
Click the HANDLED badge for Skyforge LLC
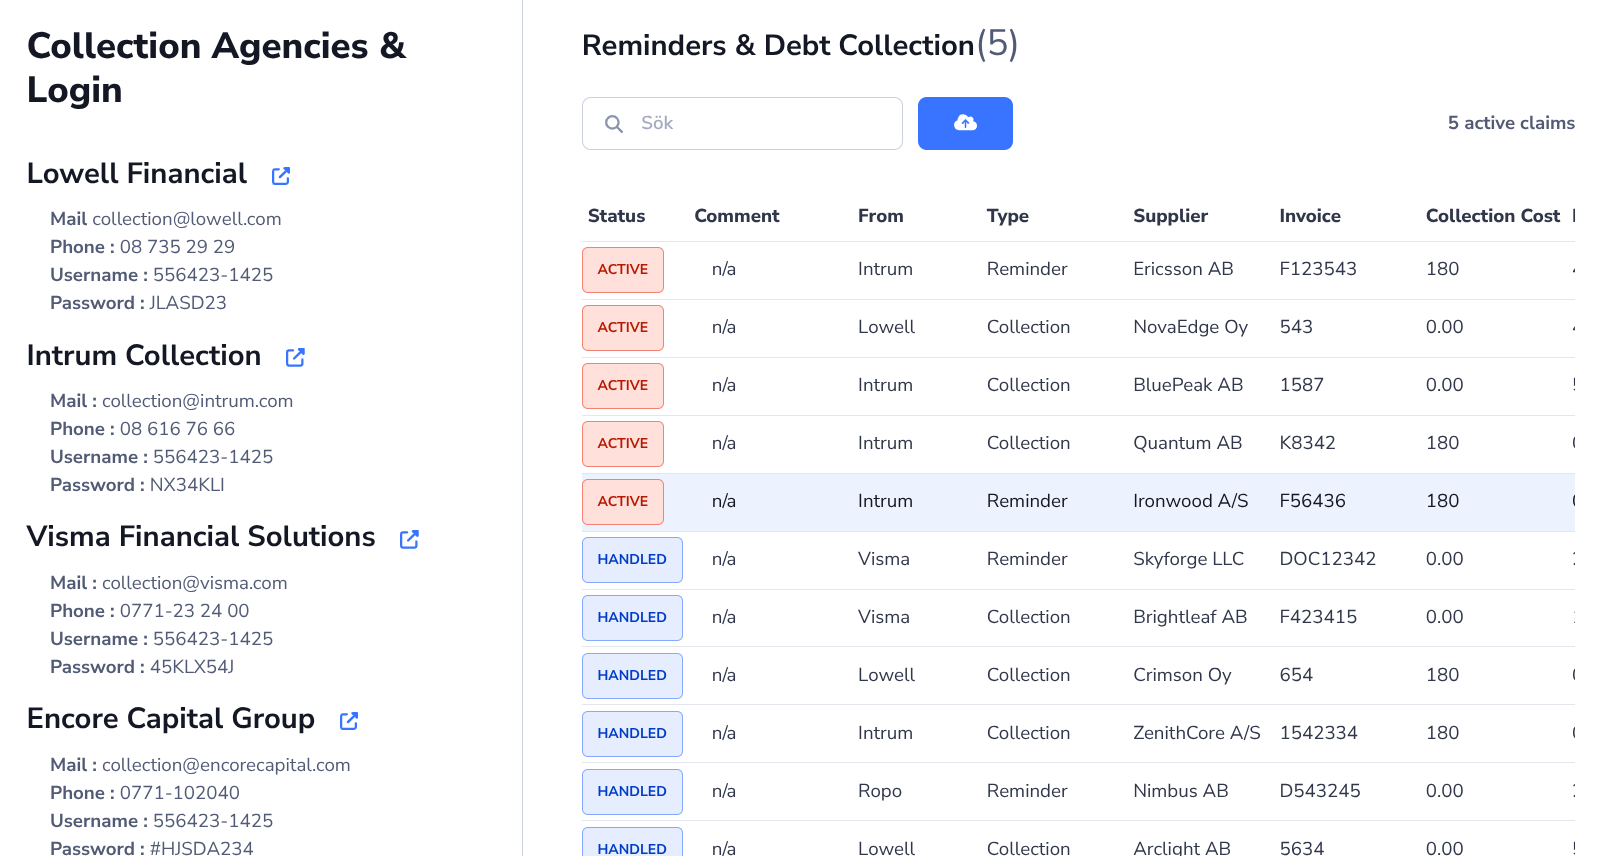632,559
